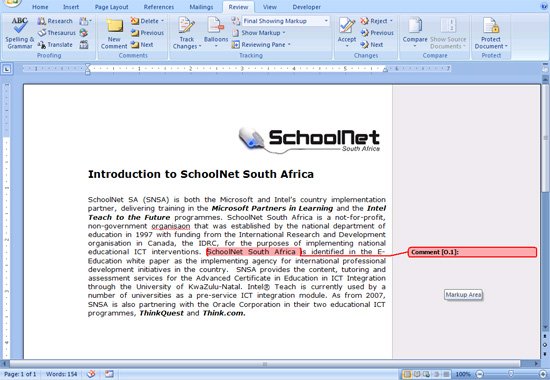
Task: Insert a New Comment
Action: pyautogui.click(x=114, y=33)
